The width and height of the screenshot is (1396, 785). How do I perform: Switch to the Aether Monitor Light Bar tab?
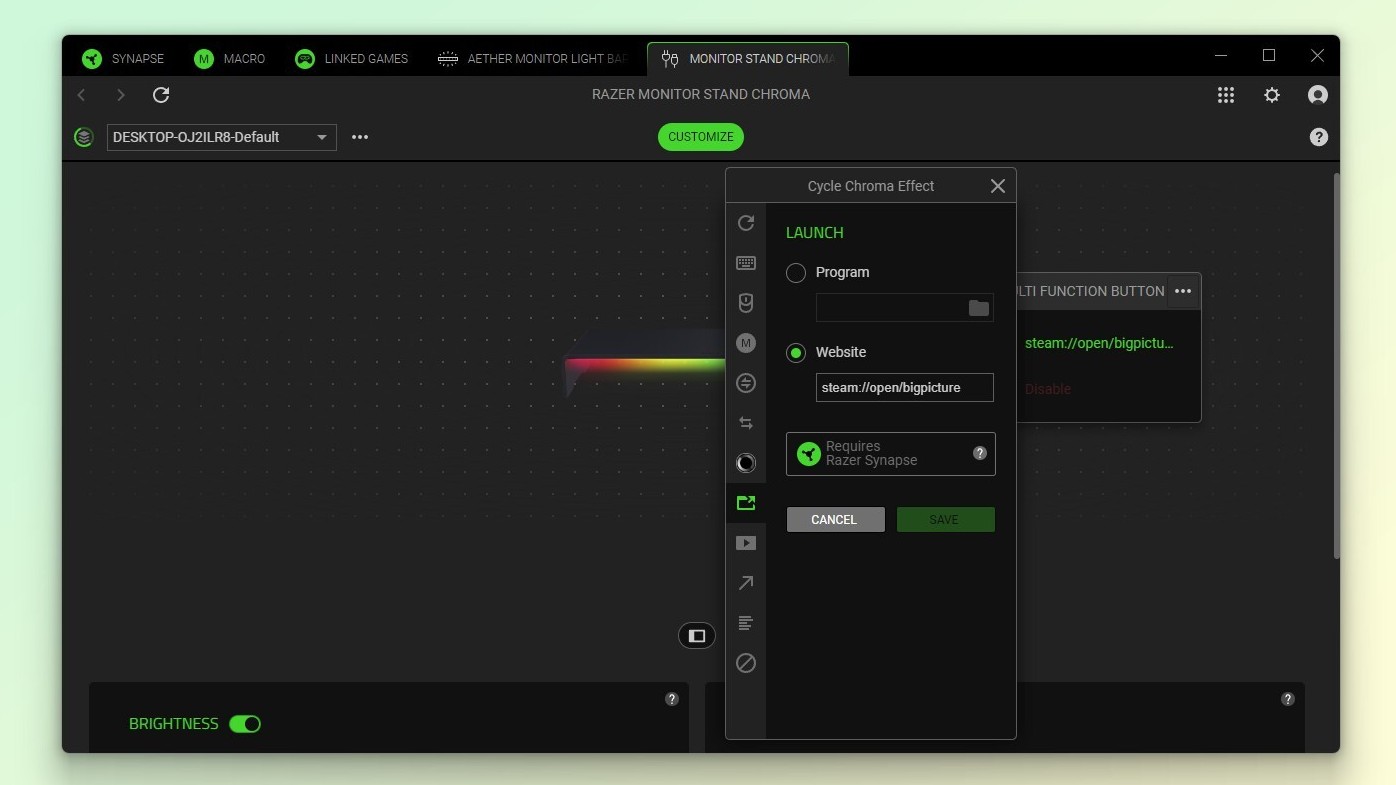coord(534,59)
